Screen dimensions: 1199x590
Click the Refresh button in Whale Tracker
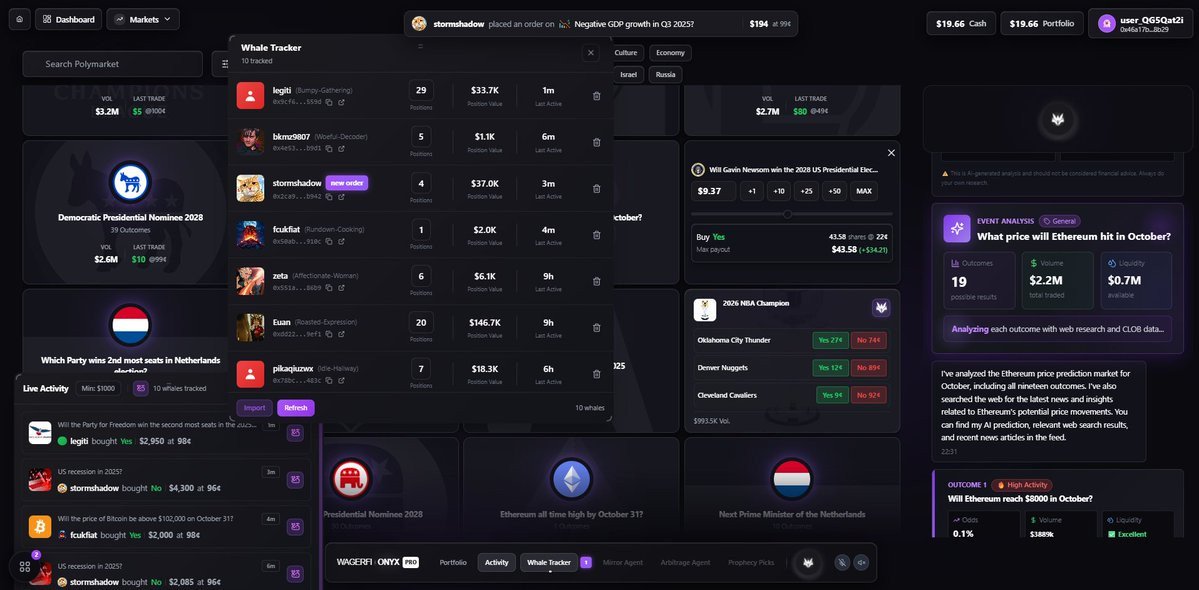tap(296, 407)
